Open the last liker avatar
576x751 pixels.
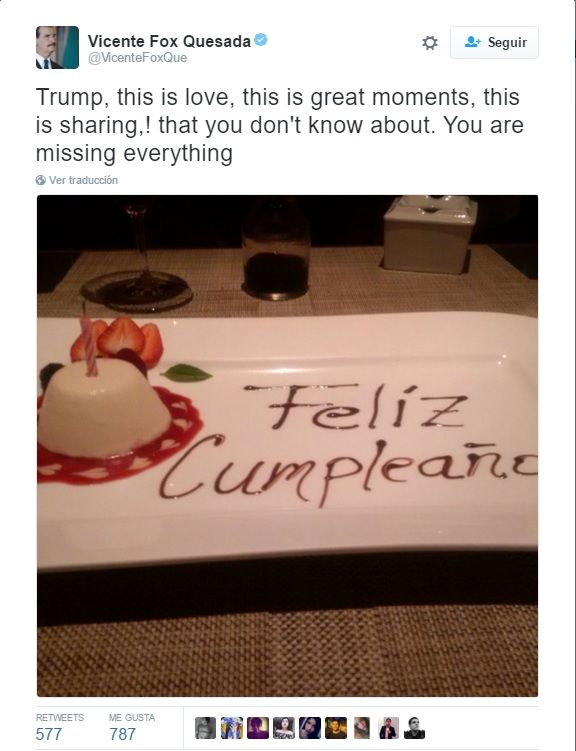tap(414, 728)
